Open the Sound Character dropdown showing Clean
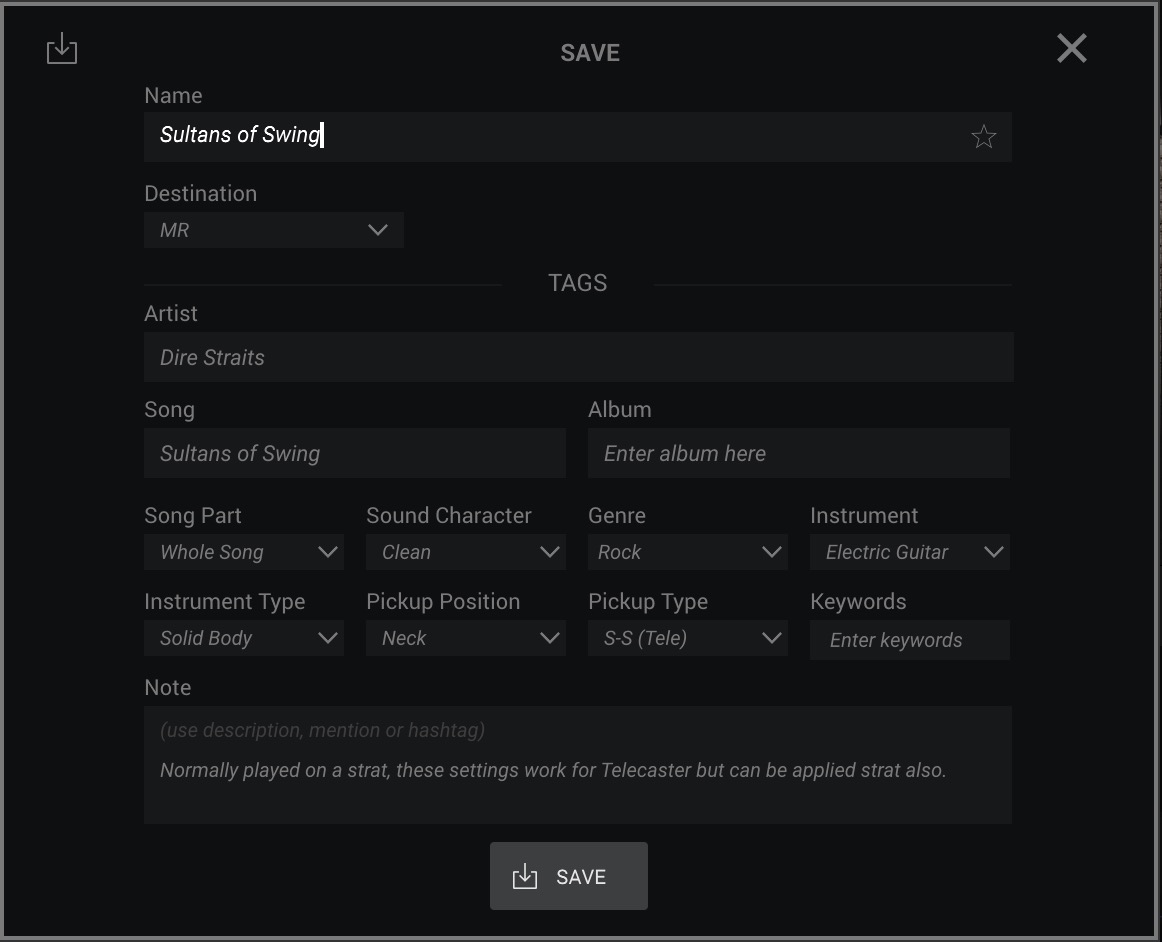 point(465,552)
